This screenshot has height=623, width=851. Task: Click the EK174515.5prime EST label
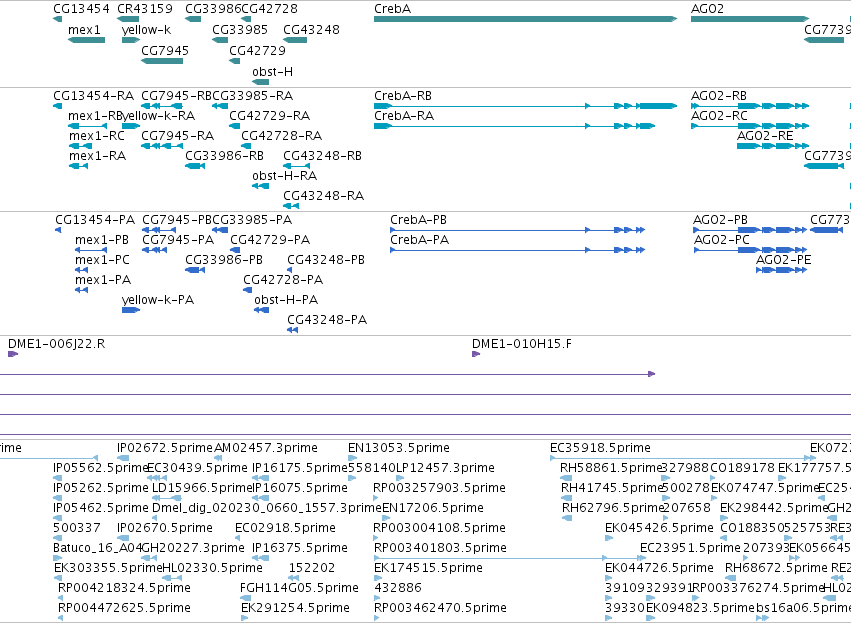[428, 568]
